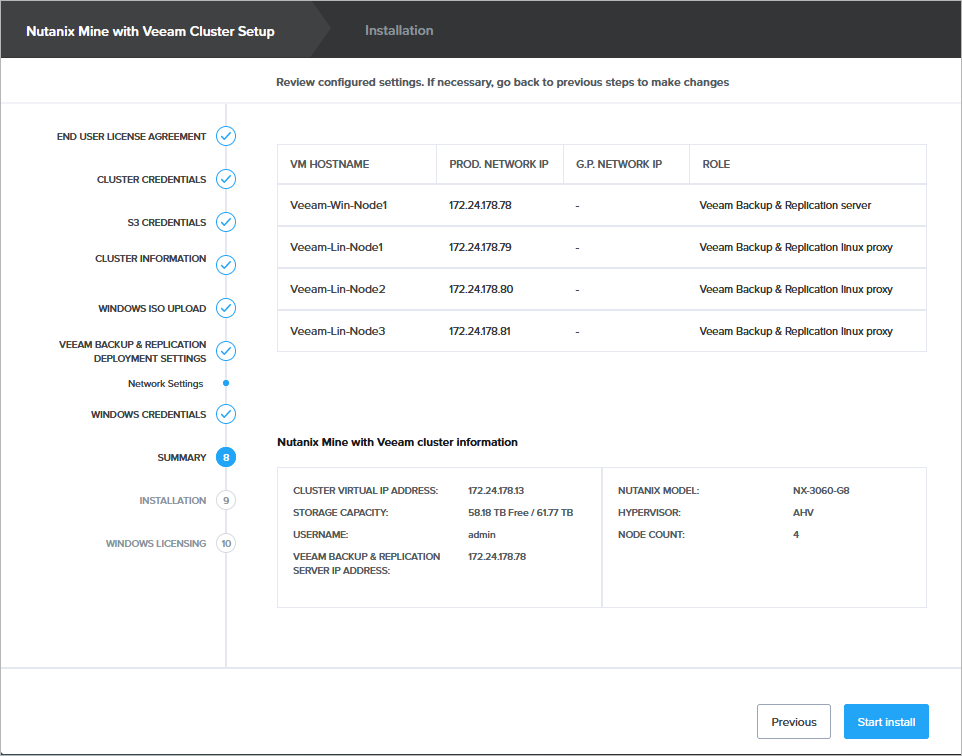This screenshot has width=962, height=756.
Task: Open the Cluster Credentials step label
Action: coord(152,179)
